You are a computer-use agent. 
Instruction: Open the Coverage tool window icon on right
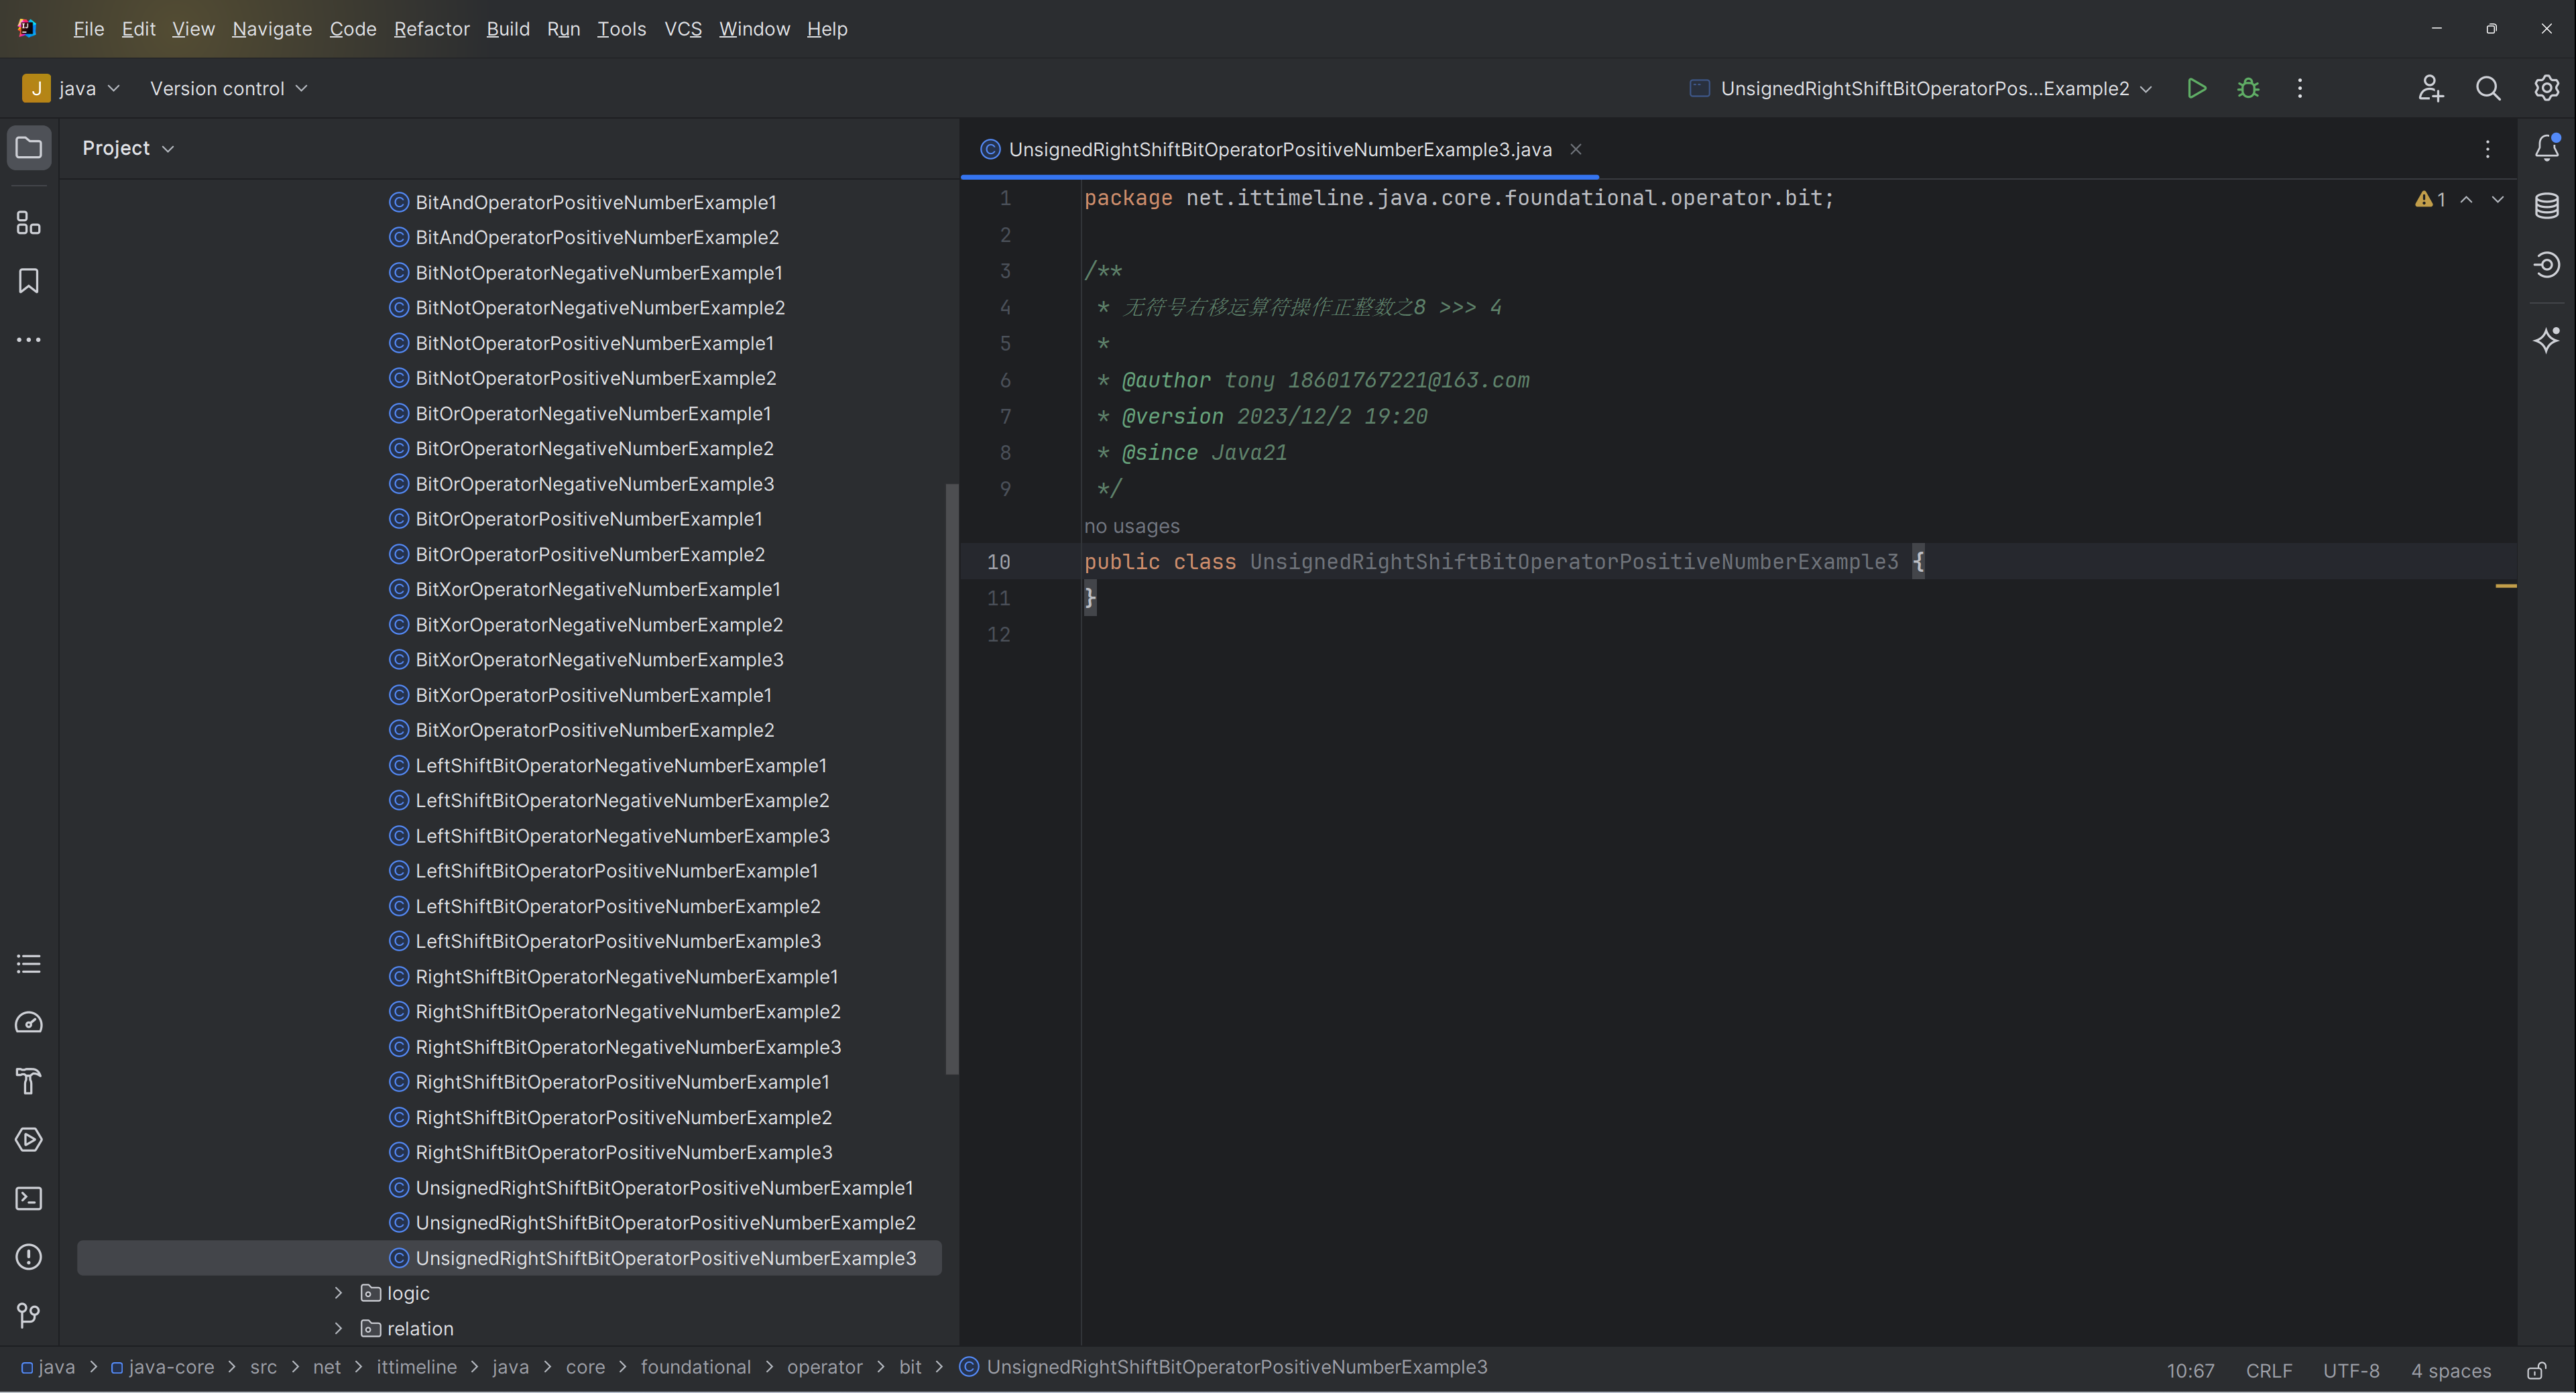(2546, 265)
